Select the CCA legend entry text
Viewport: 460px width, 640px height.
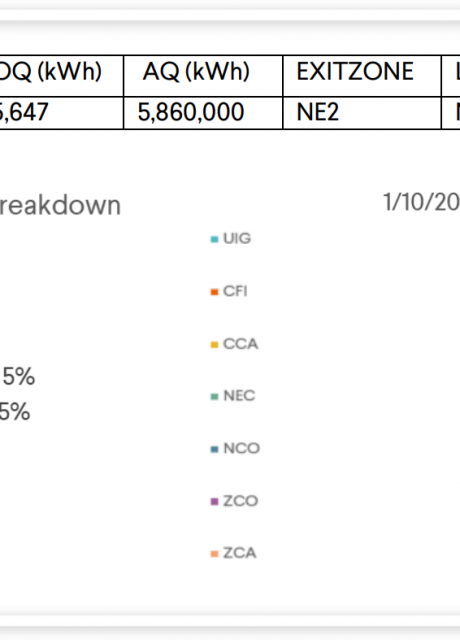(241, 344)
